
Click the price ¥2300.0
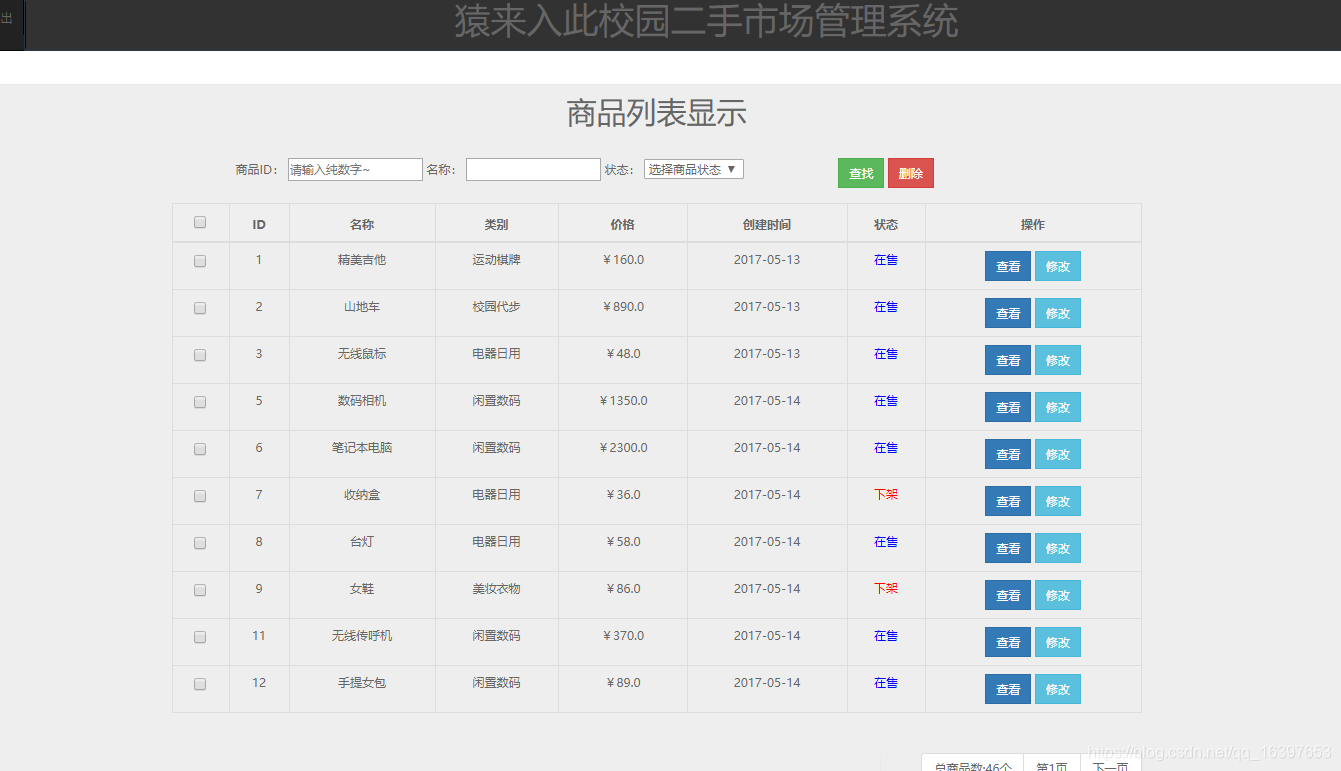pos(623,448)
